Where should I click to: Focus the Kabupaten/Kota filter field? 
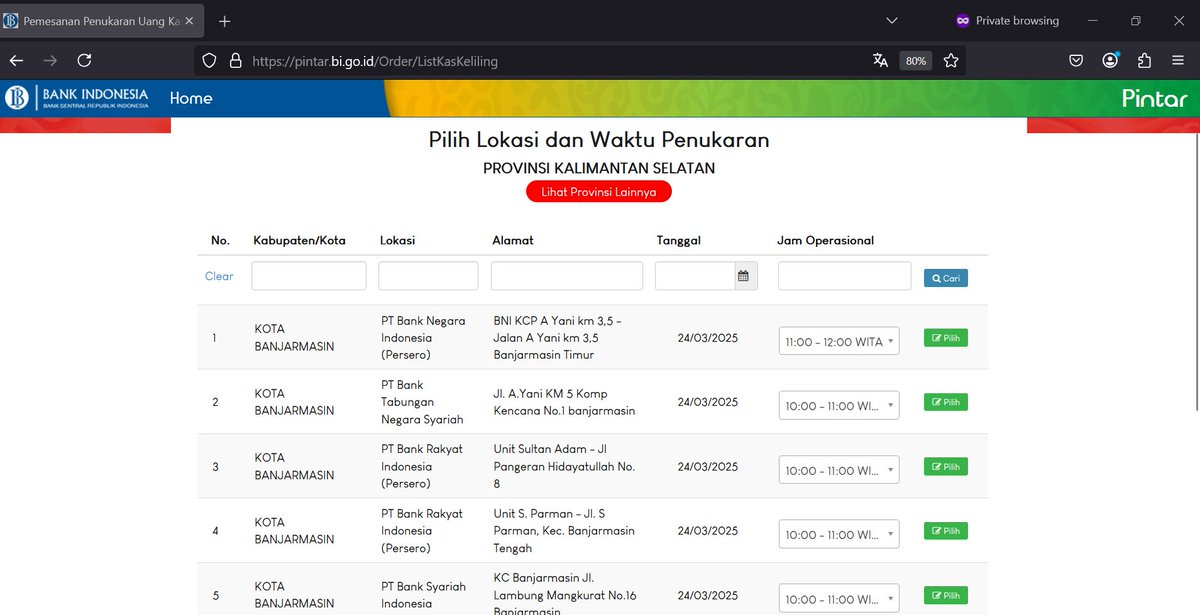tap(309, 276)
